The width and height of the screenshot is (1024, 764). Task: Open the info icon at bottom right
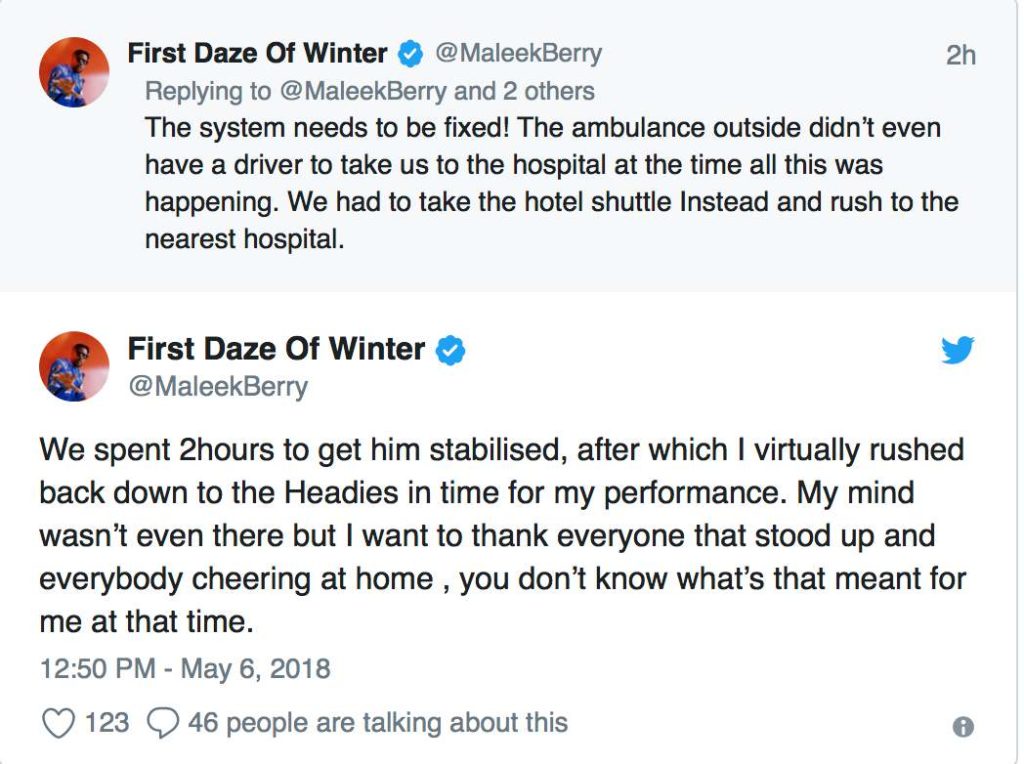[963, 727]
